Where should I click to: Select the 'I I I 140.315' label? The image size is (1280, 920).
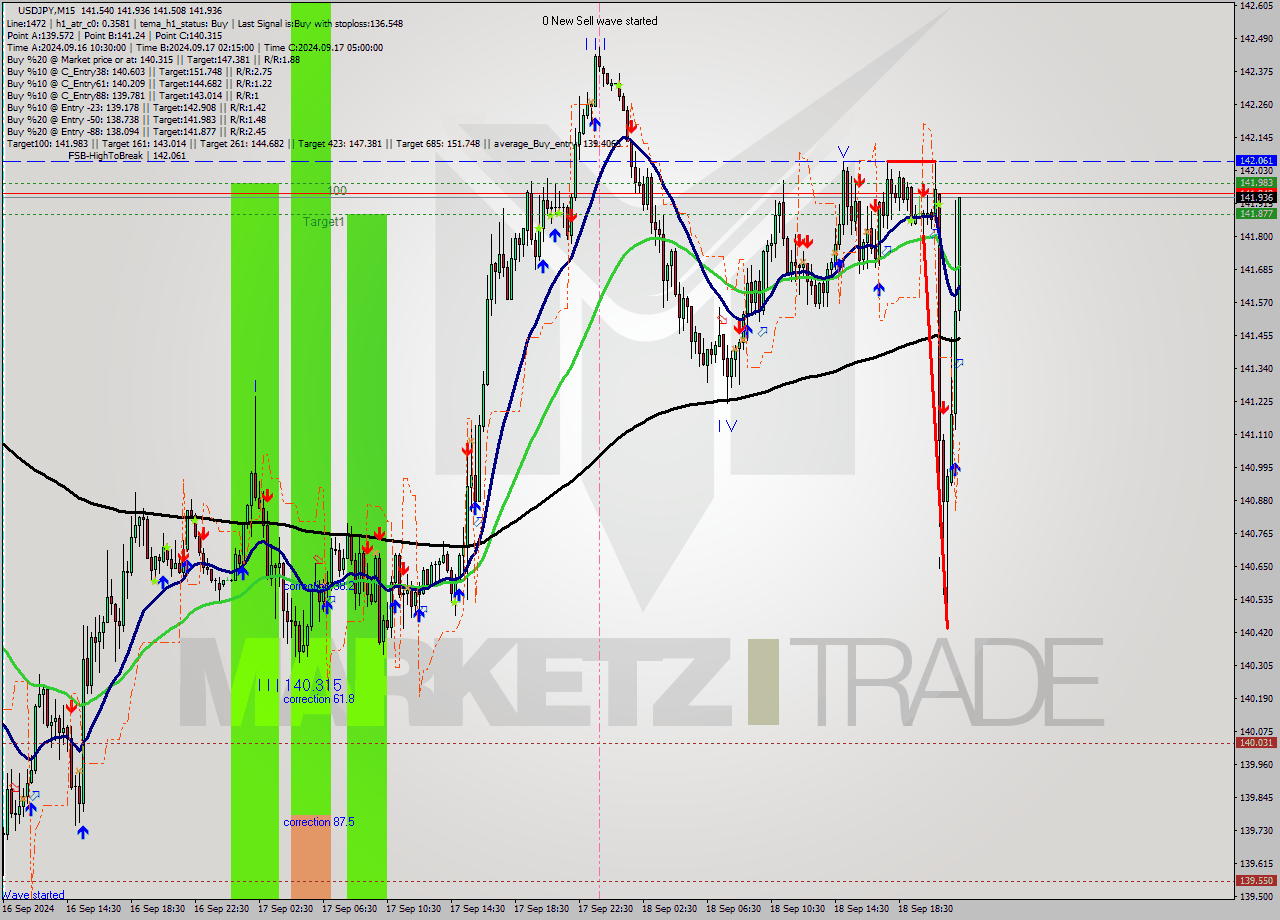tap(300, 685)
